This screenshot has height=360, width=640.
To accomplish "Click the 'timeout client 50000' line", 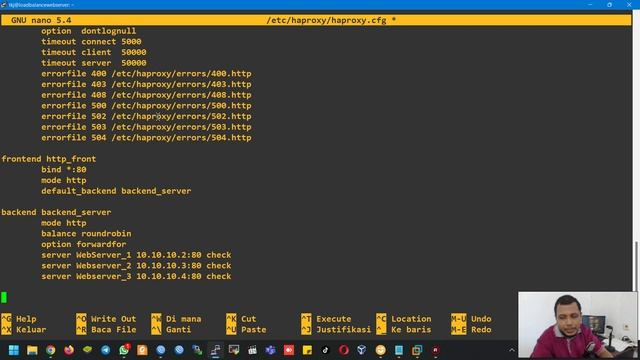I will point(93,52).
